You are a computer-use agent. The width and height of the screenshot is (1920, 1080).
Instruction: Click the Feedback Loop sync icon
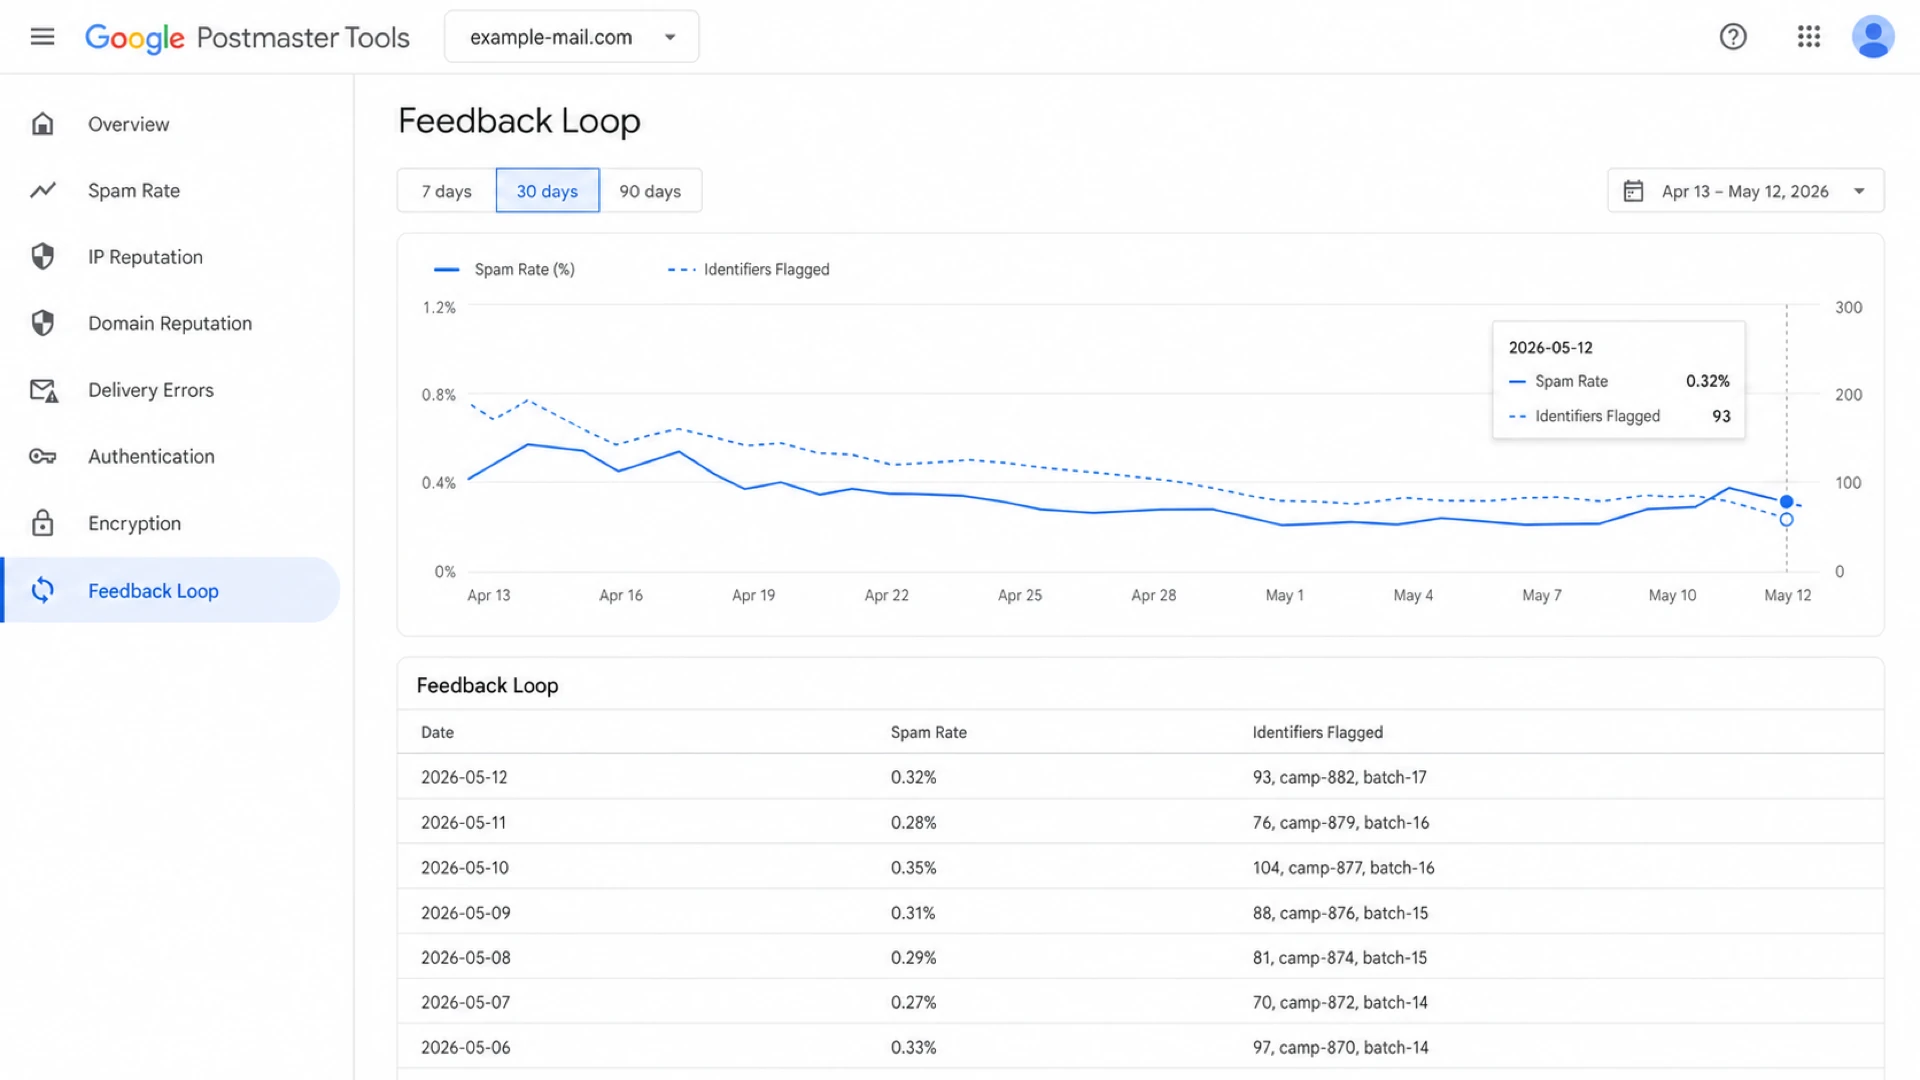pos(42,590)
